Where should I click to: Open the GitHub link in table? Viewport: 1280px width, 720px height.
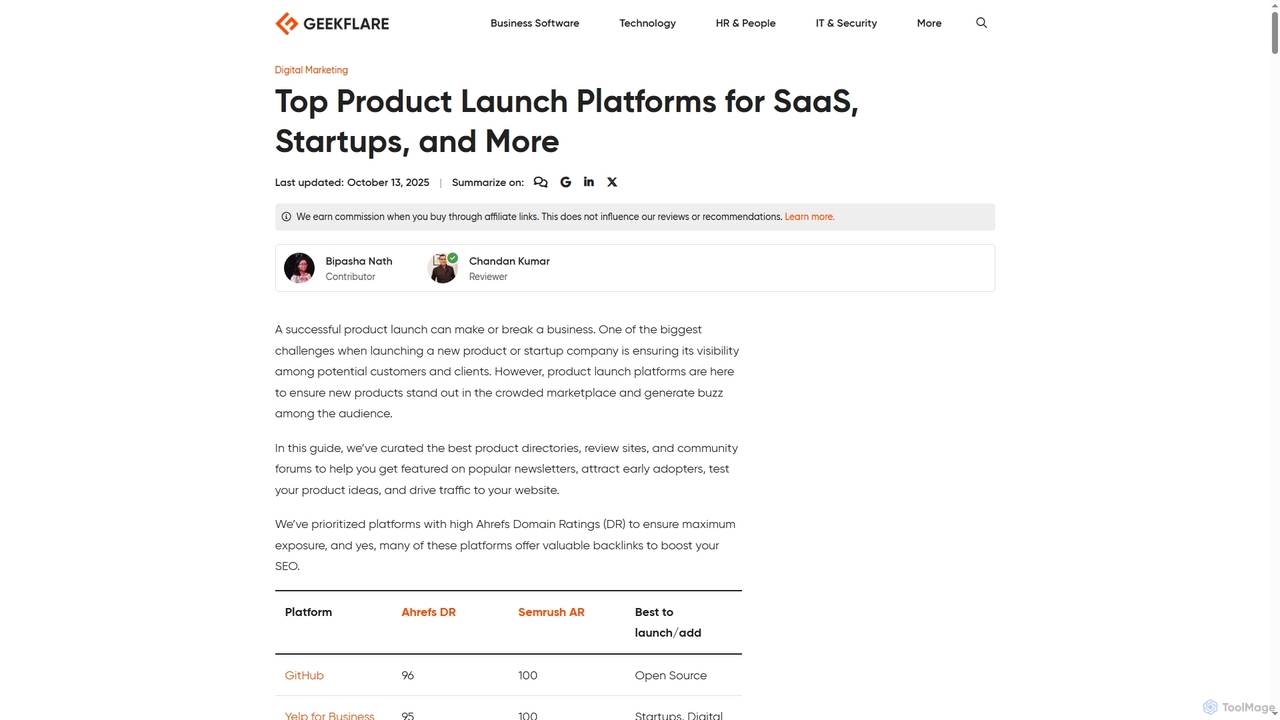[x=304, y=676]
